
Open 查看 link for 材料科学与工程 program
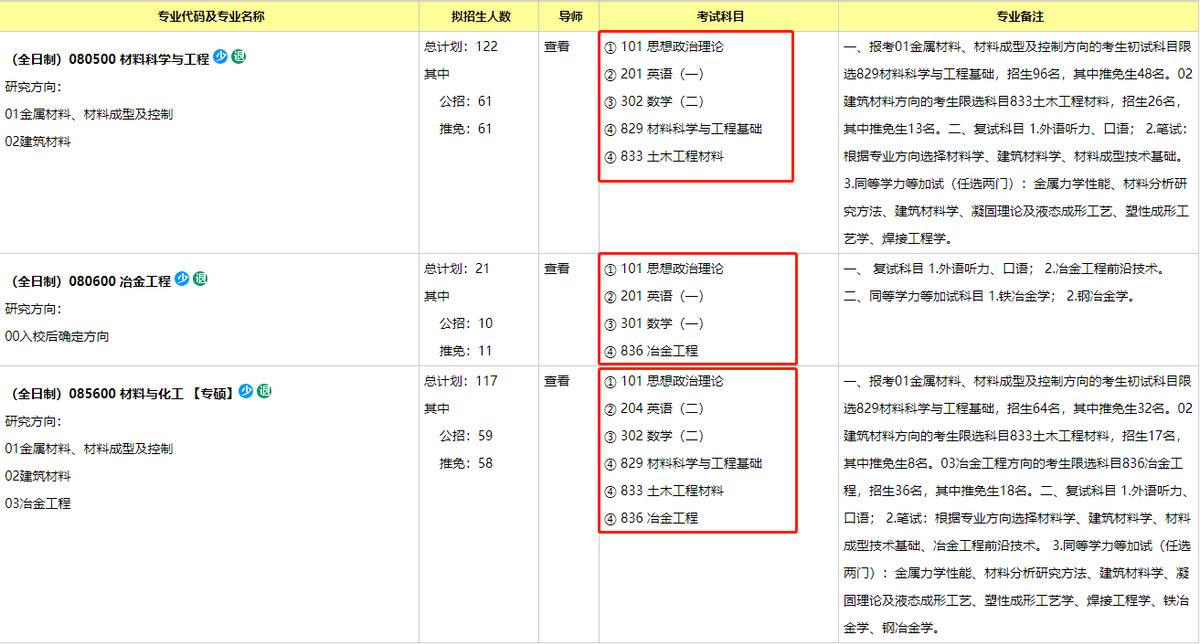(558, 45)
